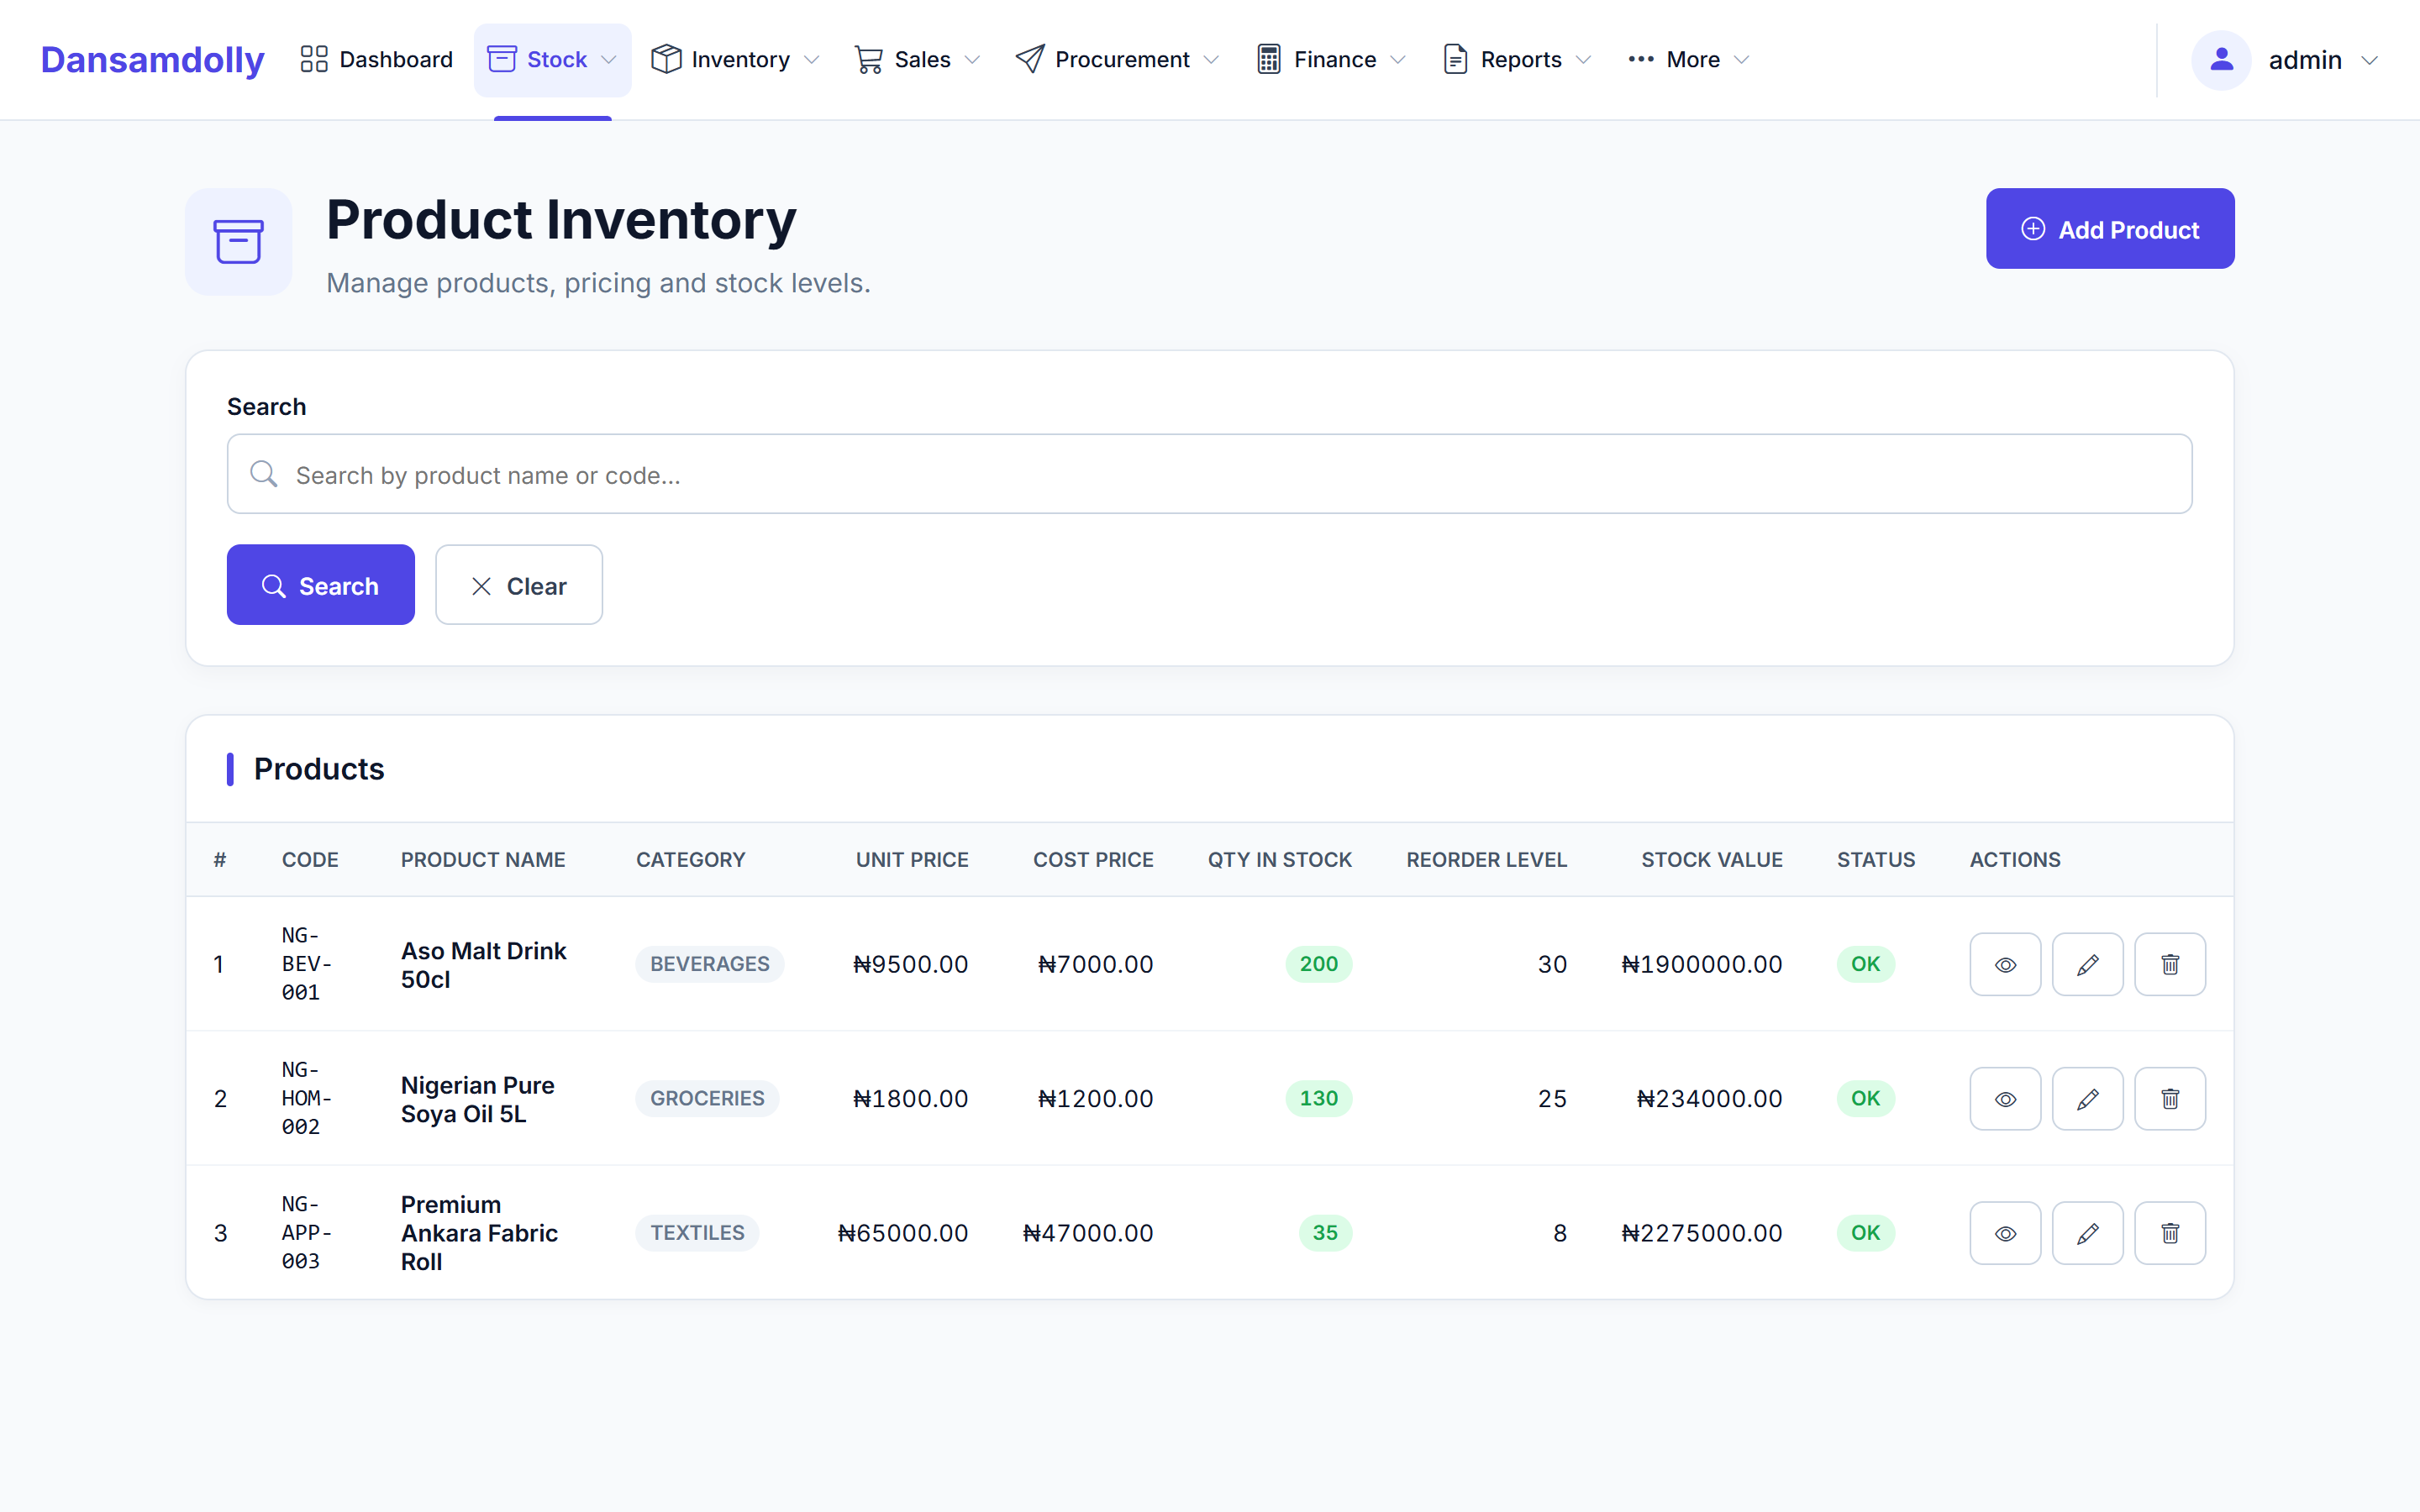Expand the More menu

coord(1689,60)
